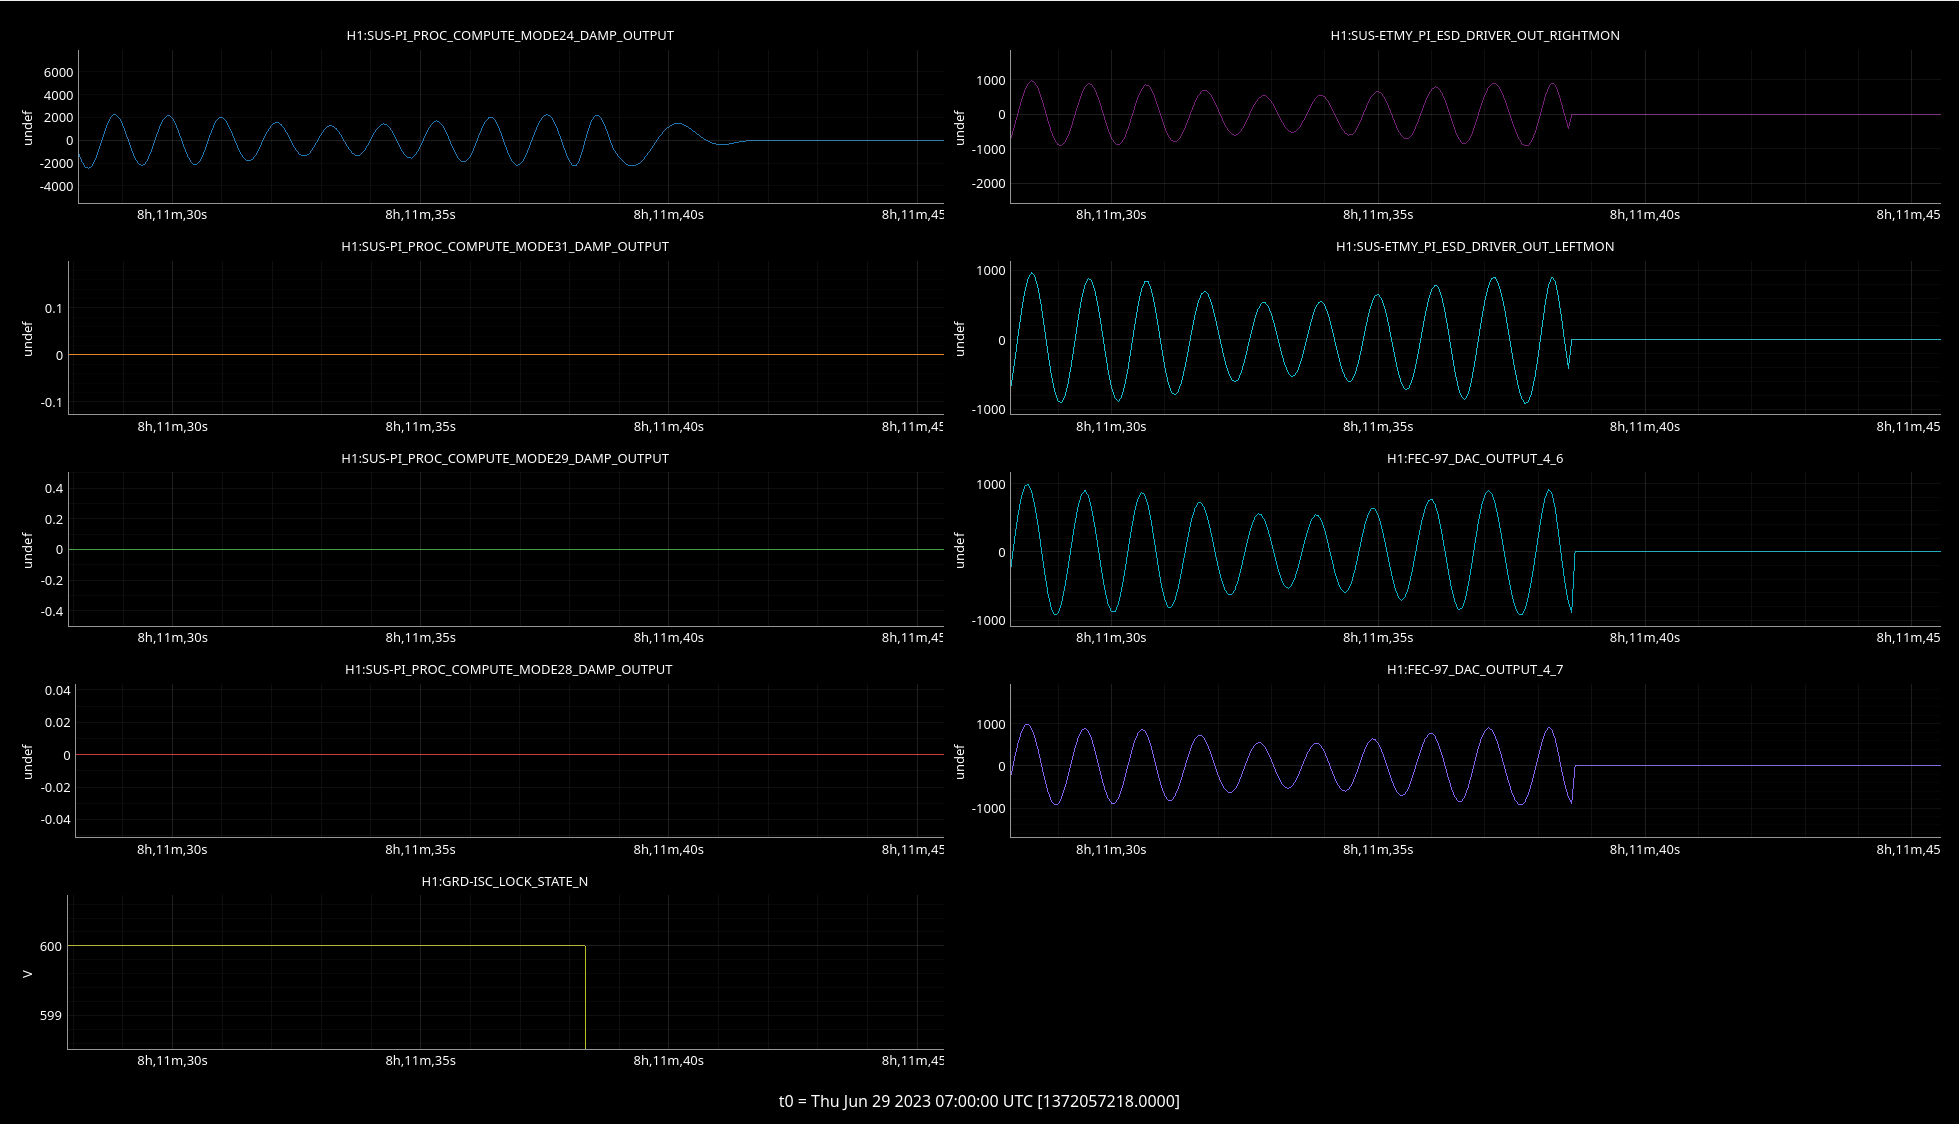Click the 8h,11m,40s tick under lock state plot
This screenshot has height=1124, width=1959.
[668, 1060]
